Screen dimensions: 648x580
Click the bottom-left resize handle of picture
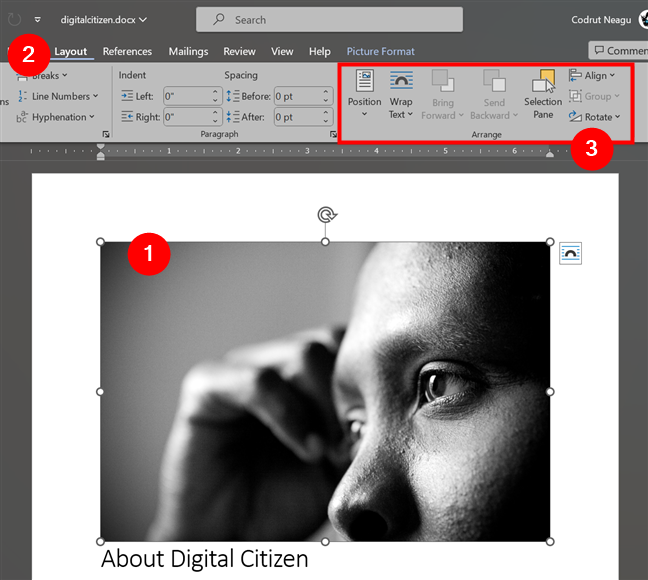pos(100,542)
